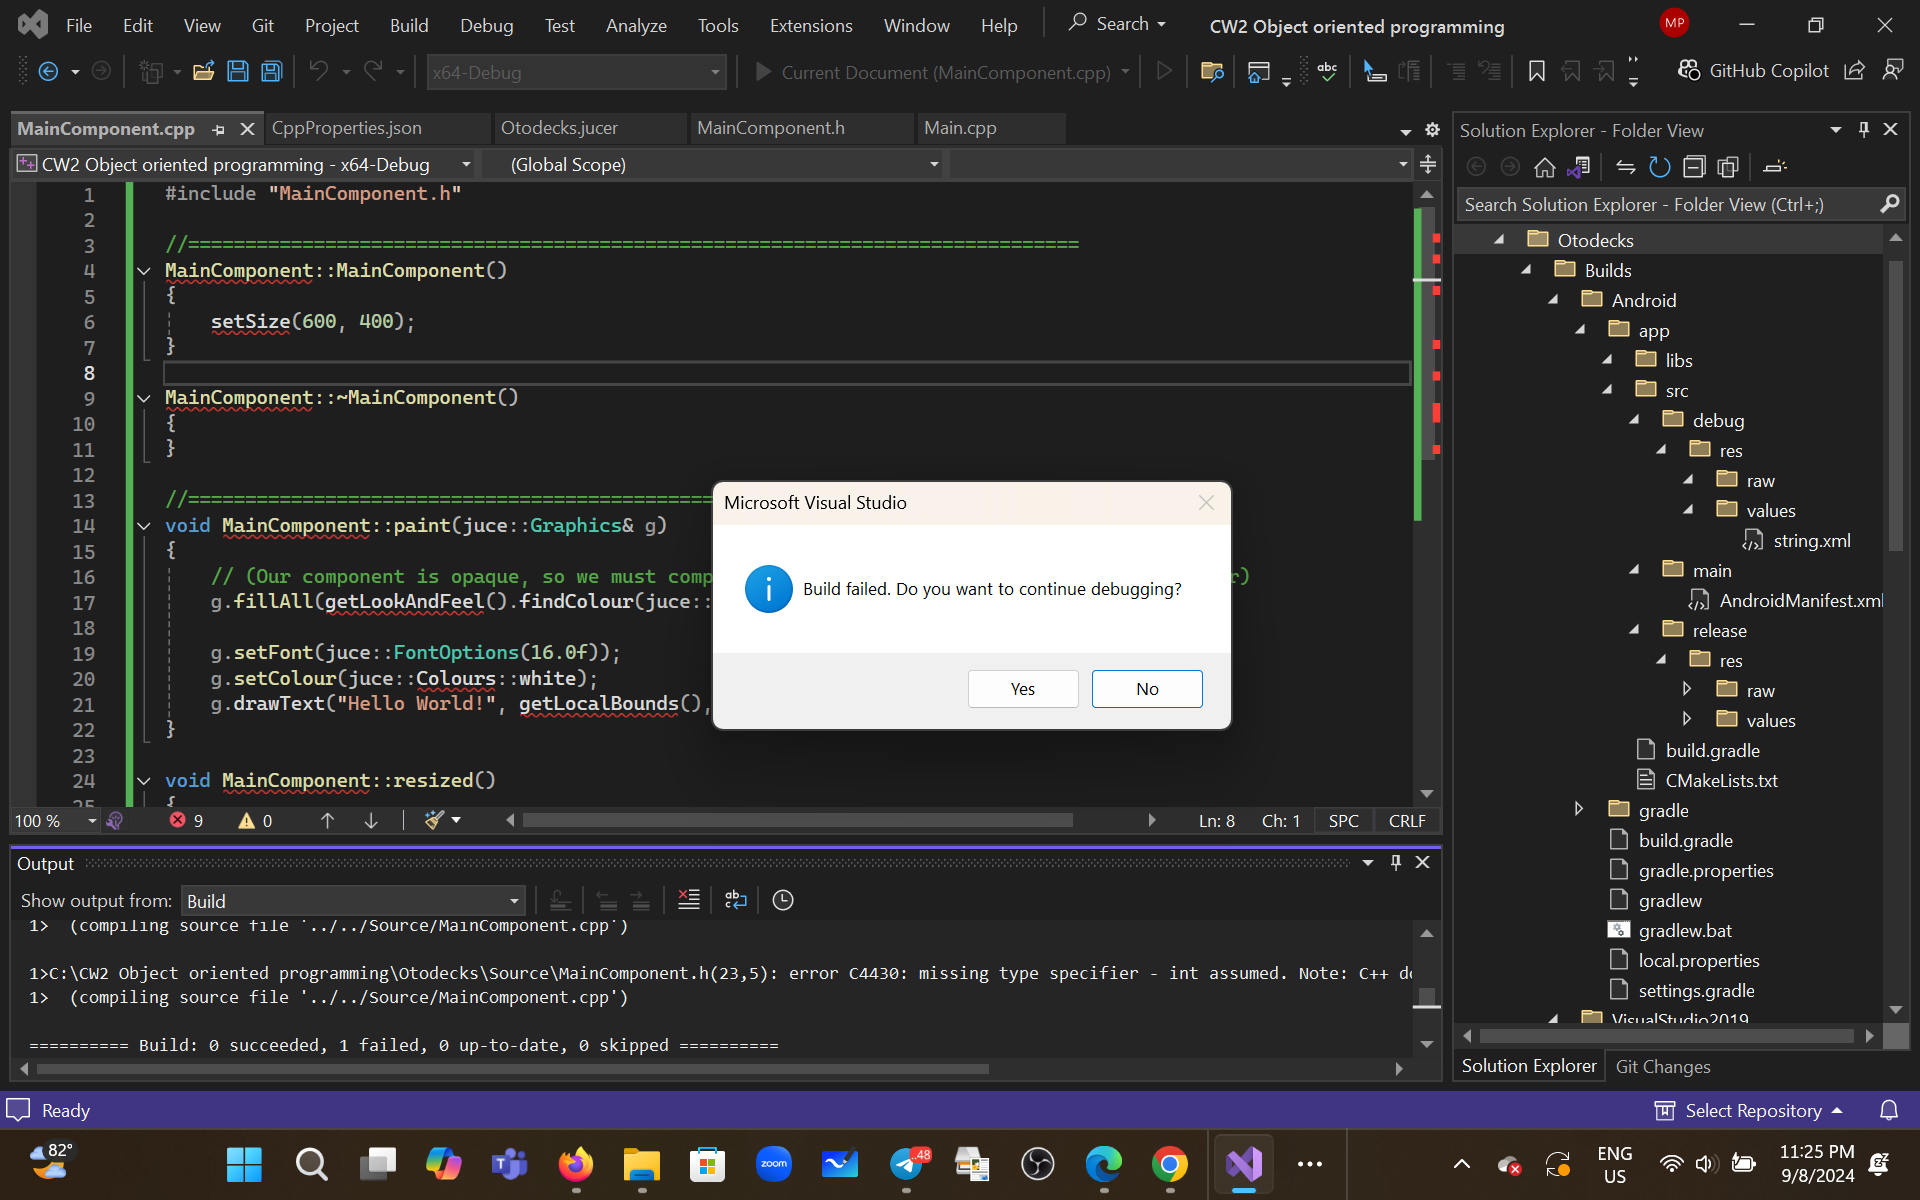Open the Home button in Solution Explorer
Viewport: 1920px width, 1200px height.
[1545, 166]
